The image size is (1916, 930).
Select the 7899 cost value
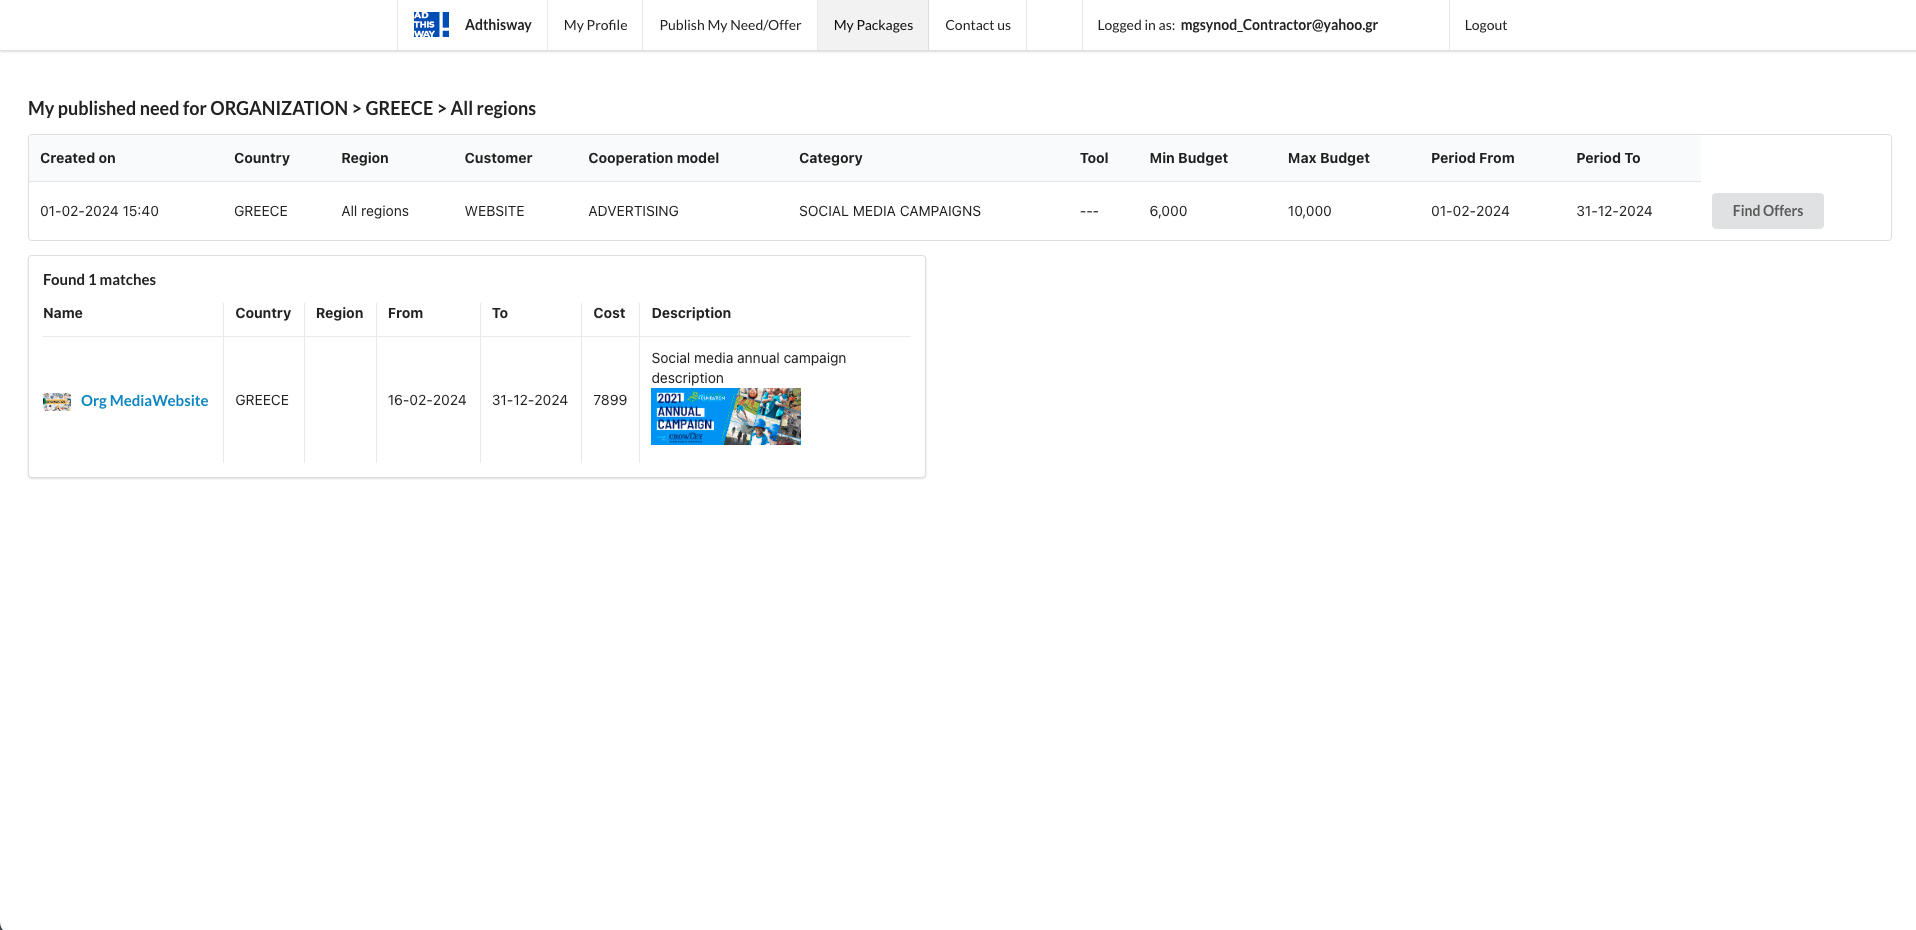pos(610,400)
